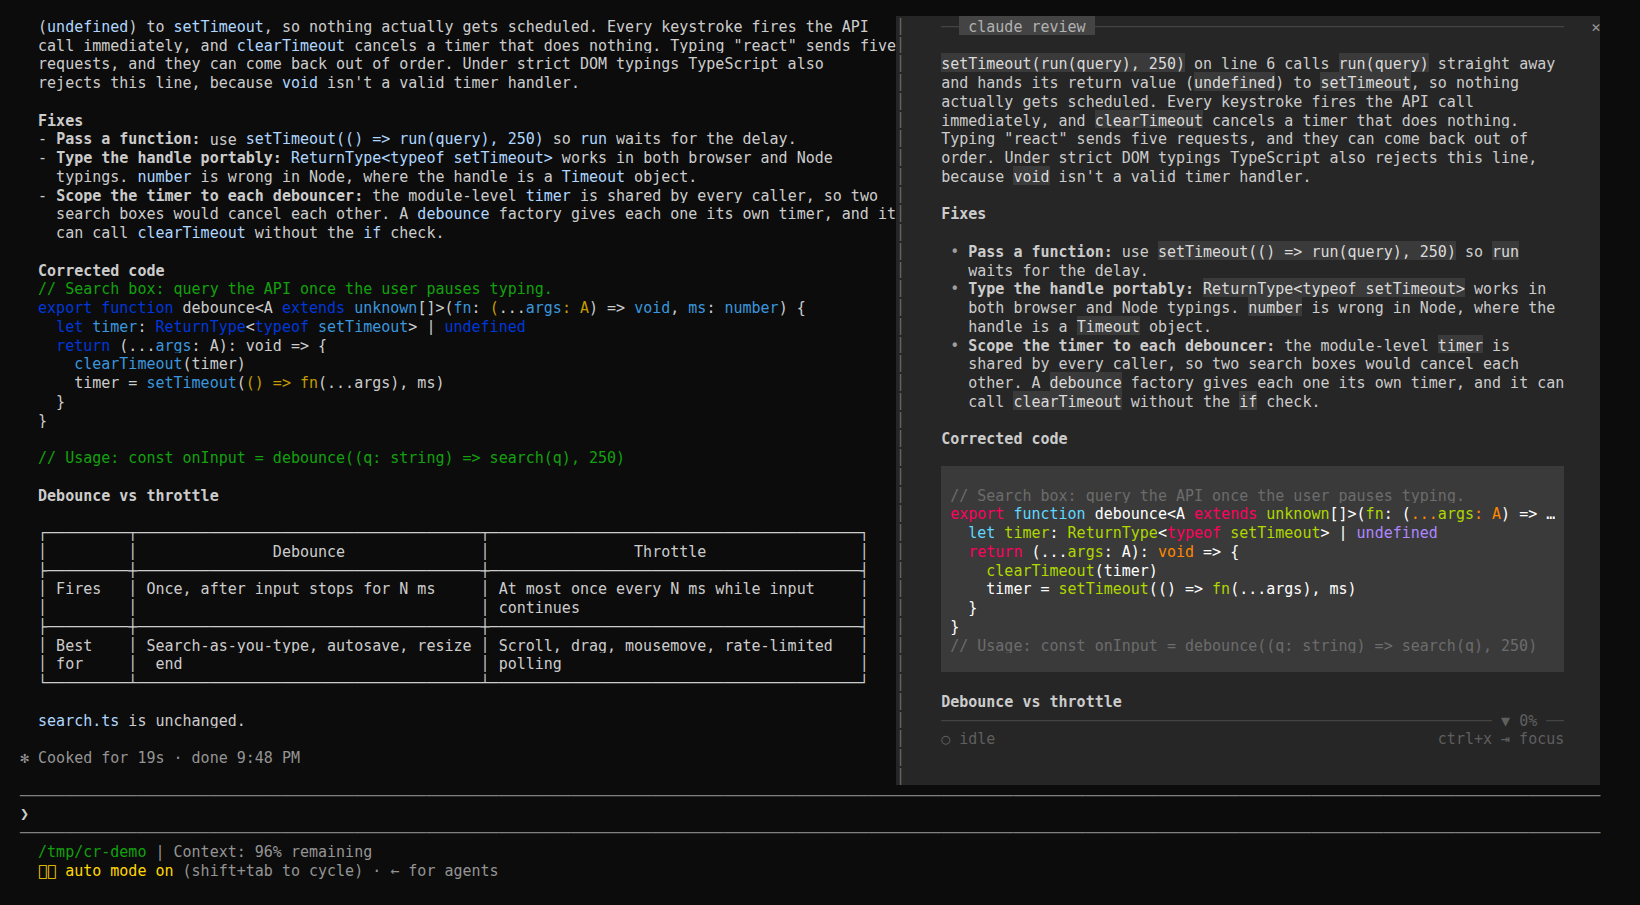Click review panel "Corrected code" heading
This screenshot has width=1640, height=905.
(1004, 439)
